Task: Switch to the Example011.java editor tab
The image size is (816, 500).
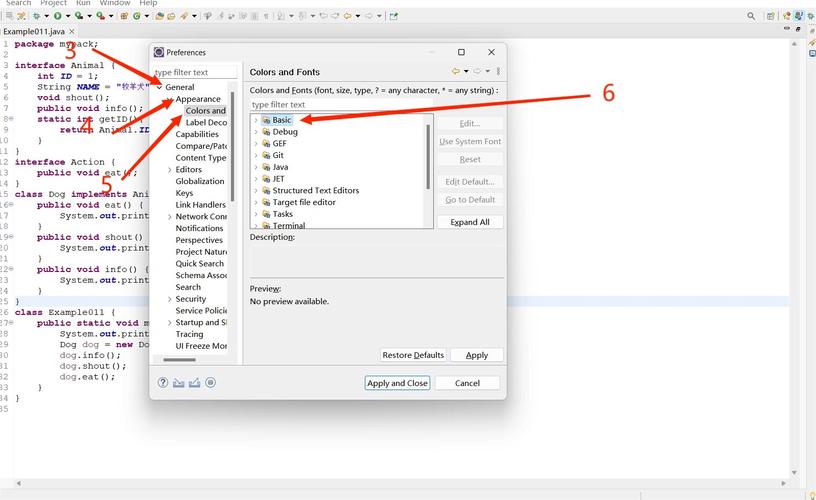Action: pos(34,32)
